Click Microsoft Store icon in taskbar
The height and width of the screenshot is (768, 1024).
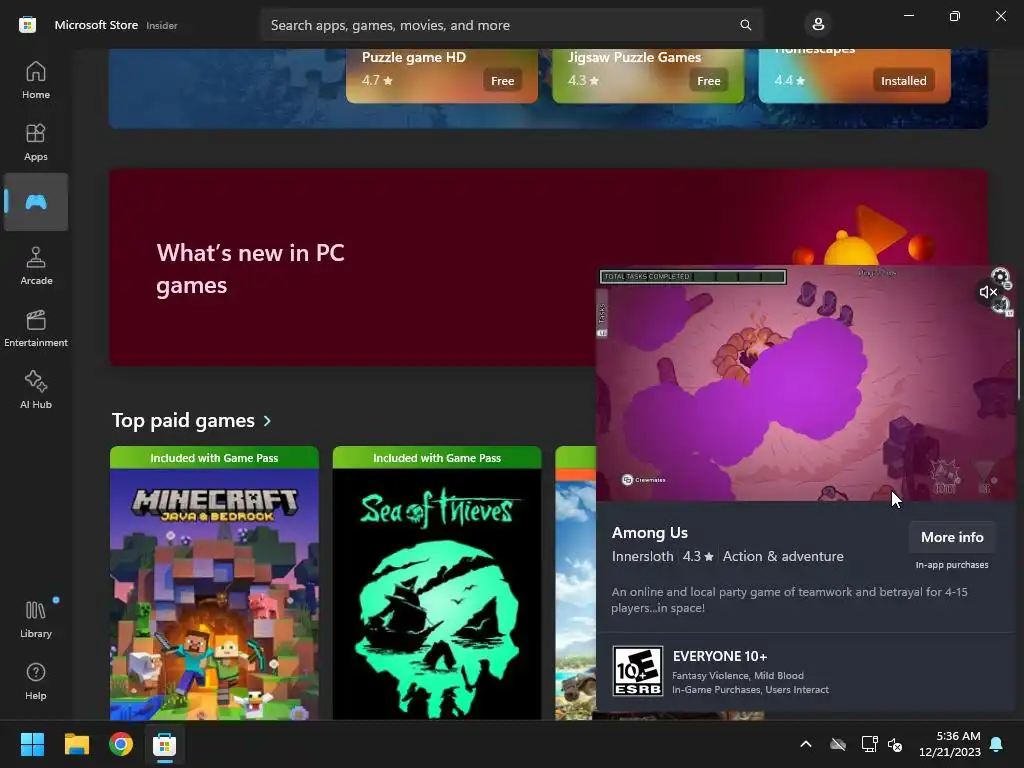point(165,744)
